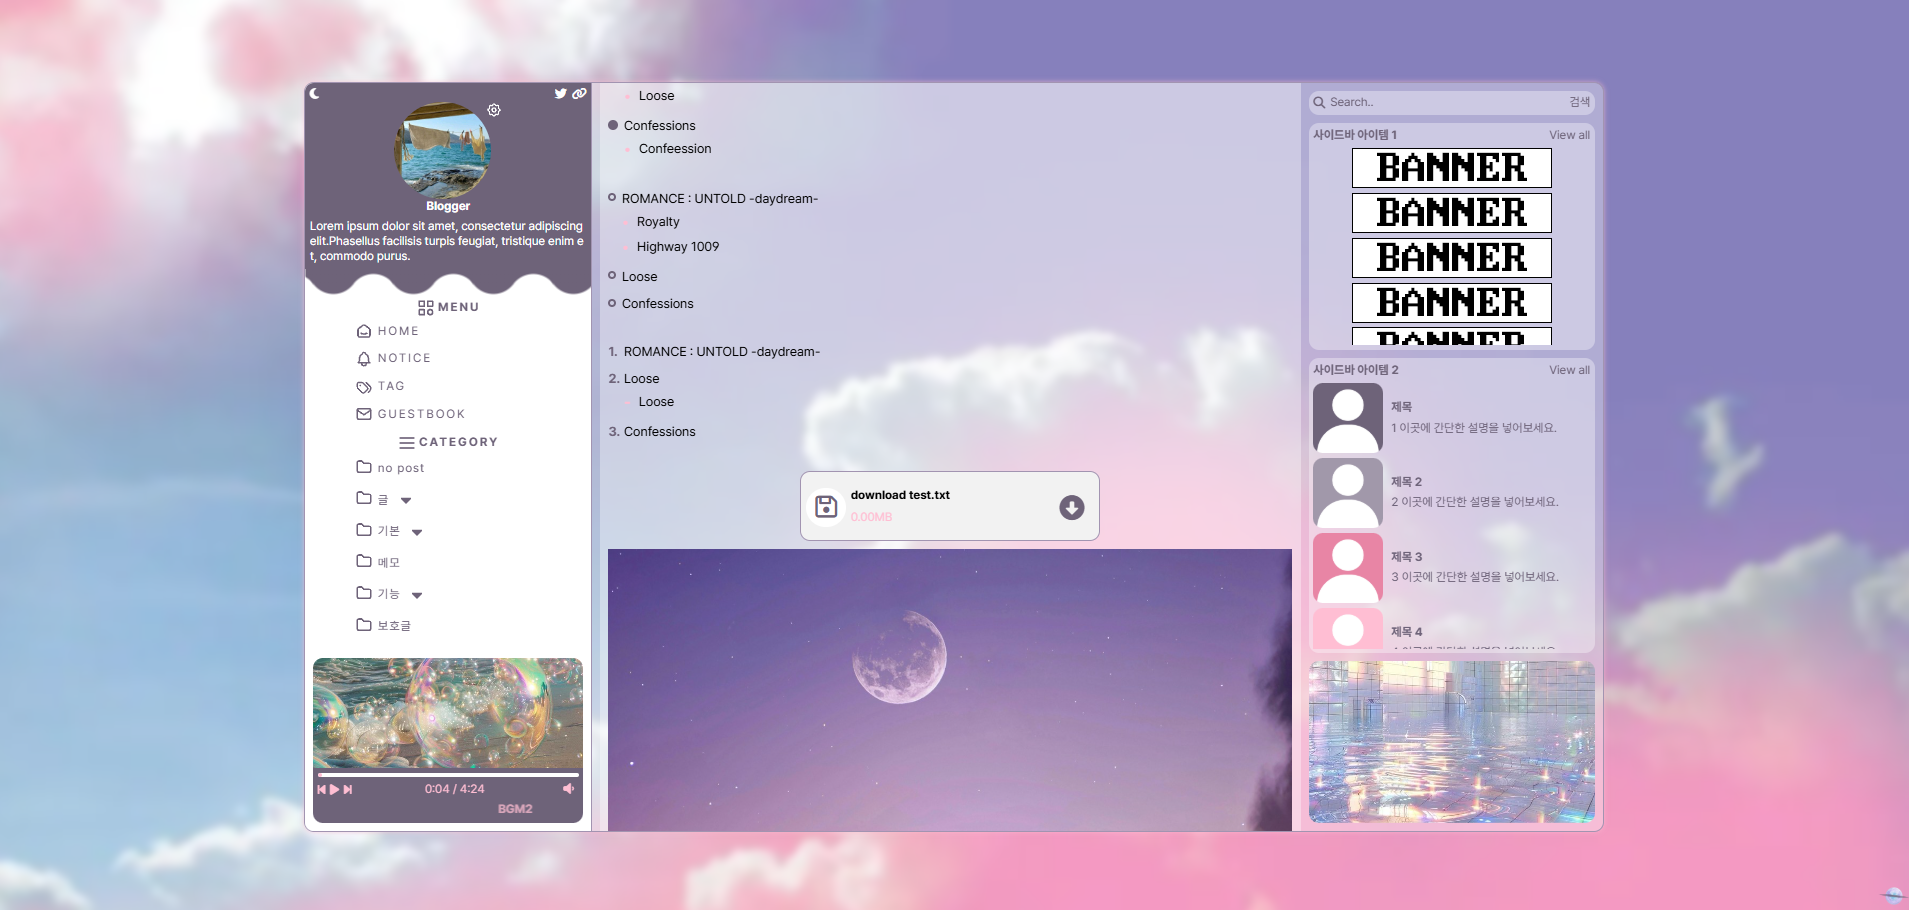Open the 보호글 category folder
Image resolution: width=1909 pixels, height=910 pixels.
[x=384, y=625]
